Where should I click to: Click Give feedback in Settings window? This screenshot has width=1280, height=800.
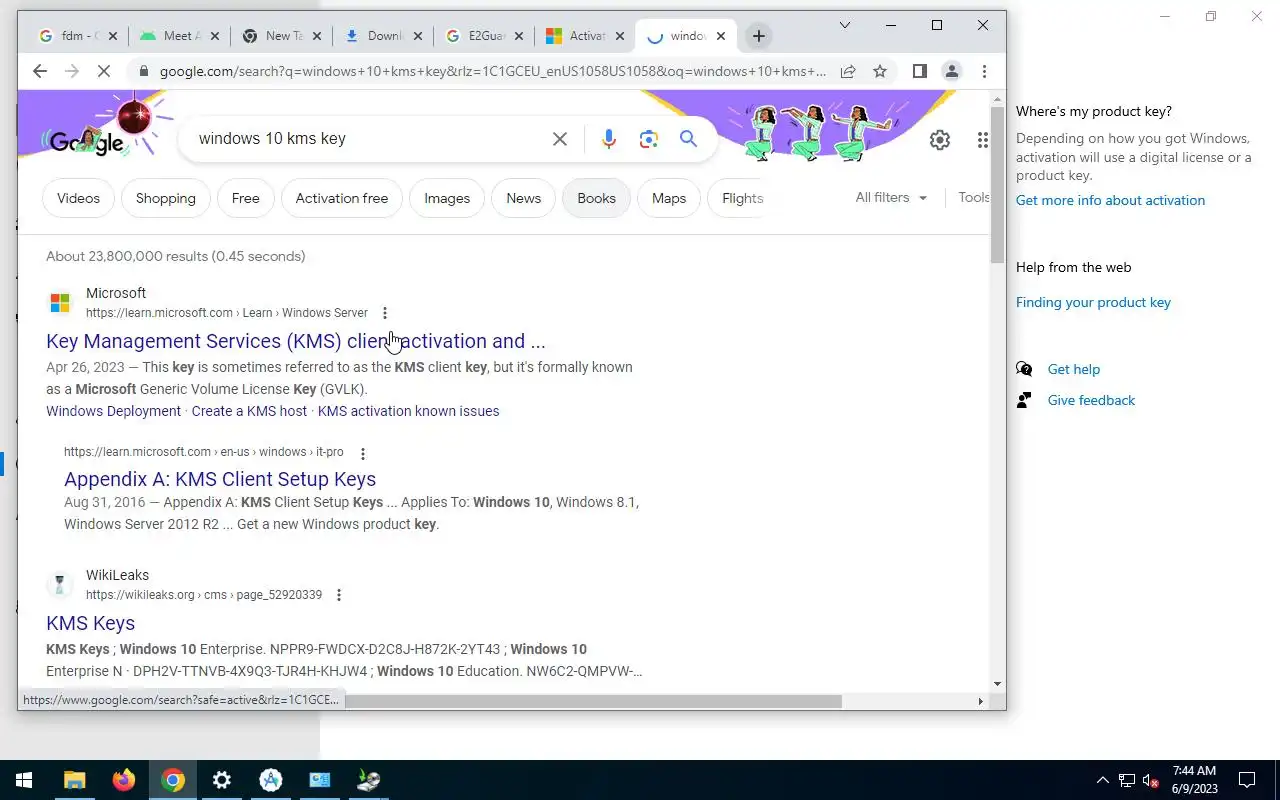click(1091, 400)
